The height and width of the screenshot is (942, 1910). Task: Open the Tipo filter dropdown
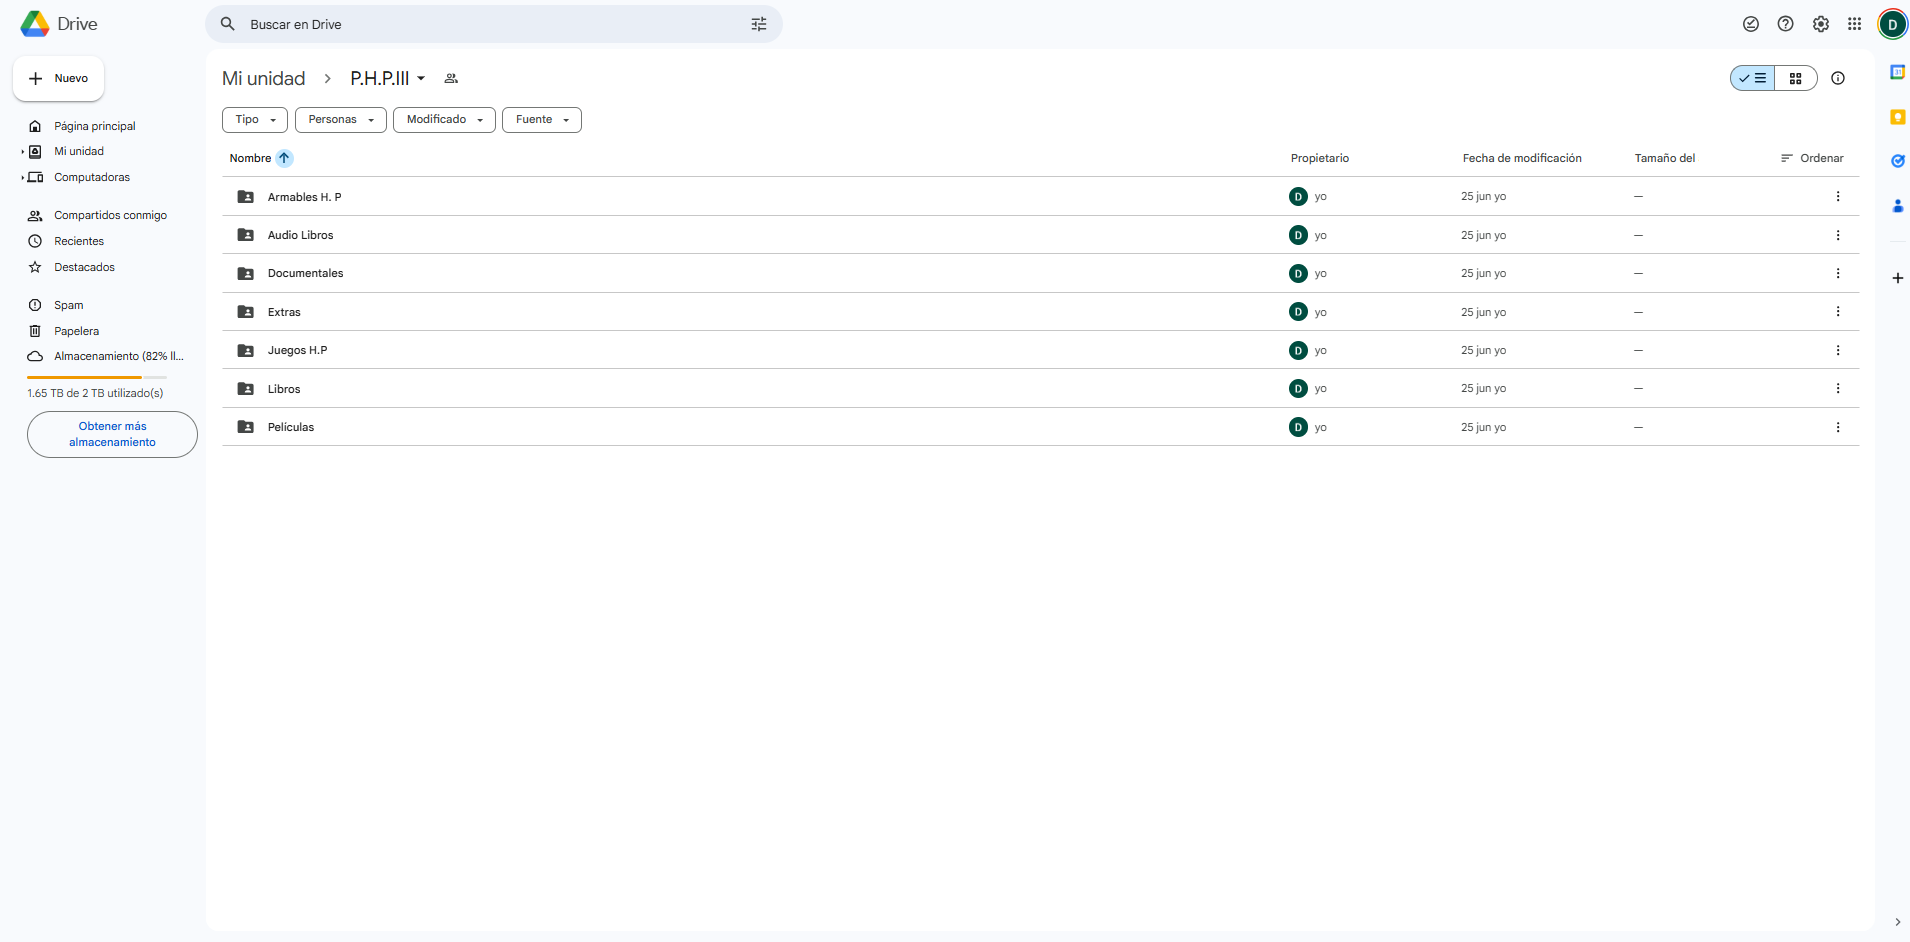255,120
